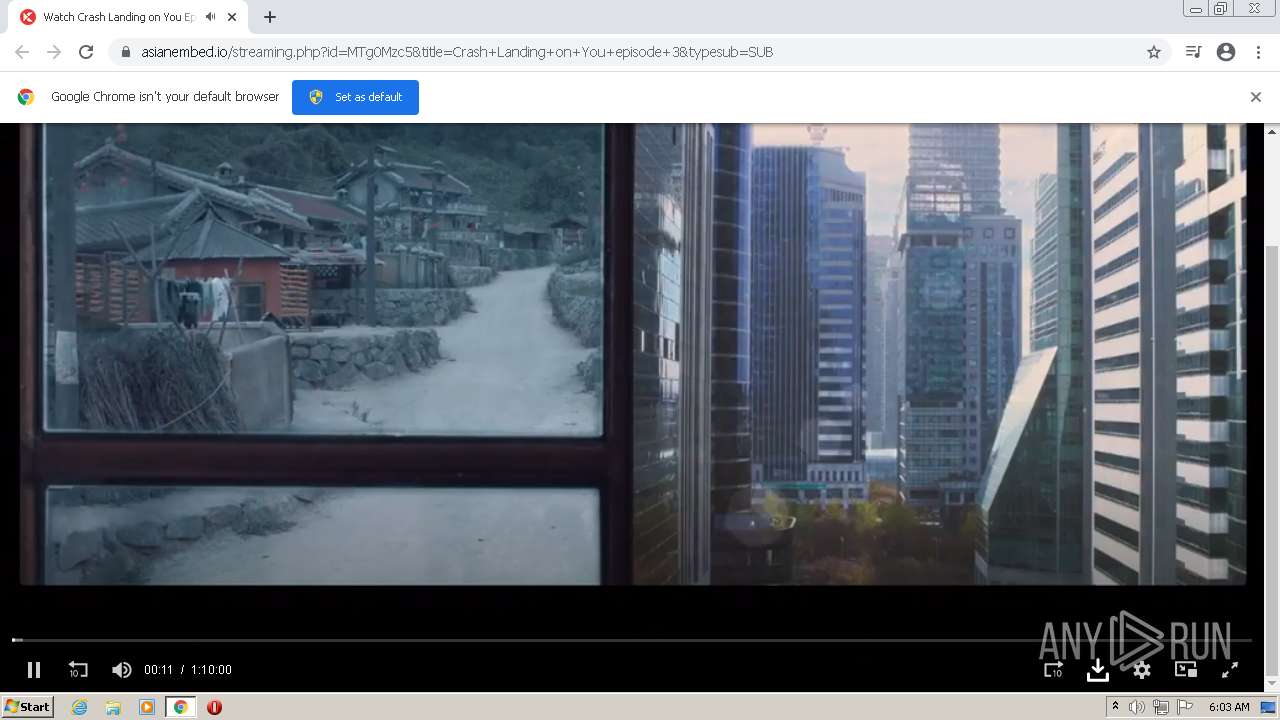This screenshot has height=720, width=1280.
Task: Go back to the previous page
Action: coord(22,52)
